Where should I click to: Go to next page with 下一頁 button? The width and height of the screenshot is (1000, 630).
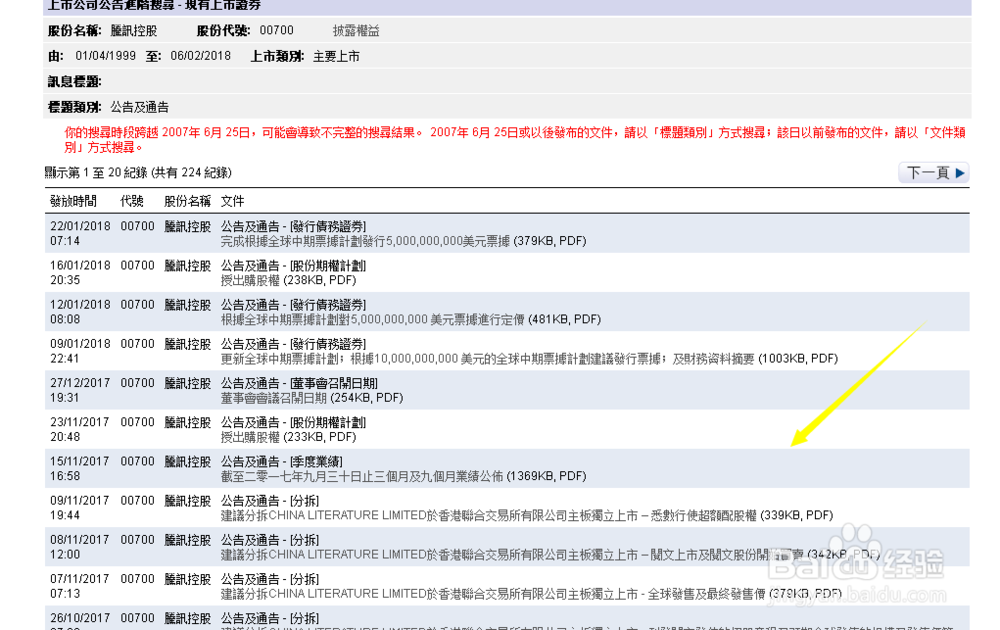[x=934, y=173]
